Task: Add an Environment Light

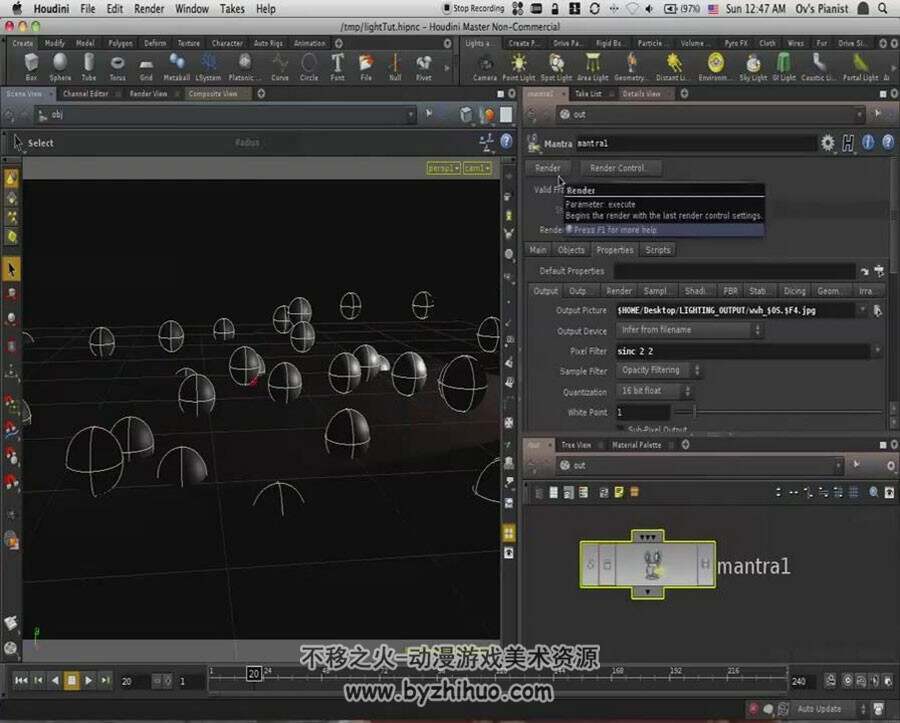Action: 716,67
